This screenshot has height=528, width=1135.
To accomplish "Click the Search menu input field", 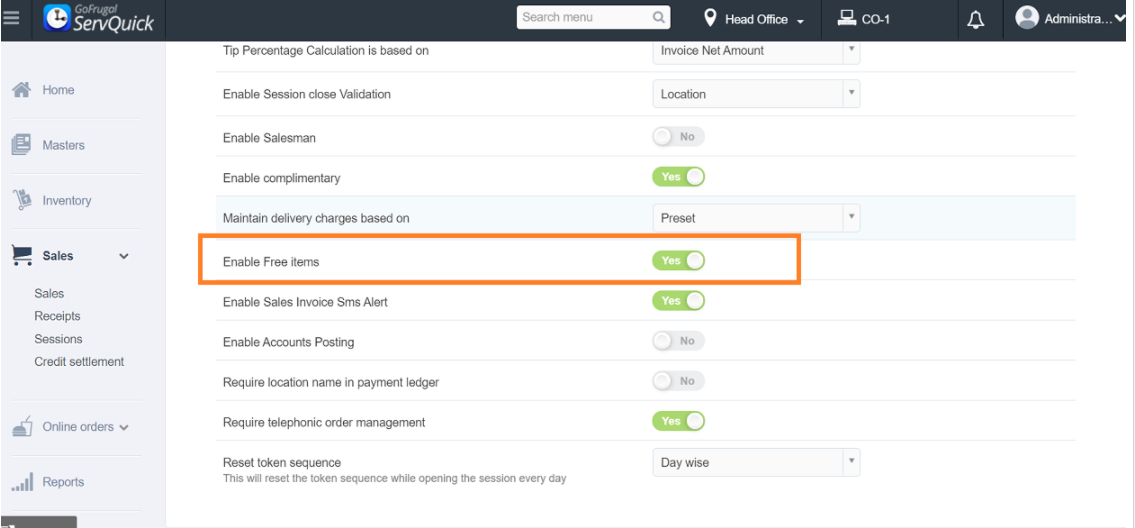I will tap(583, 18).
